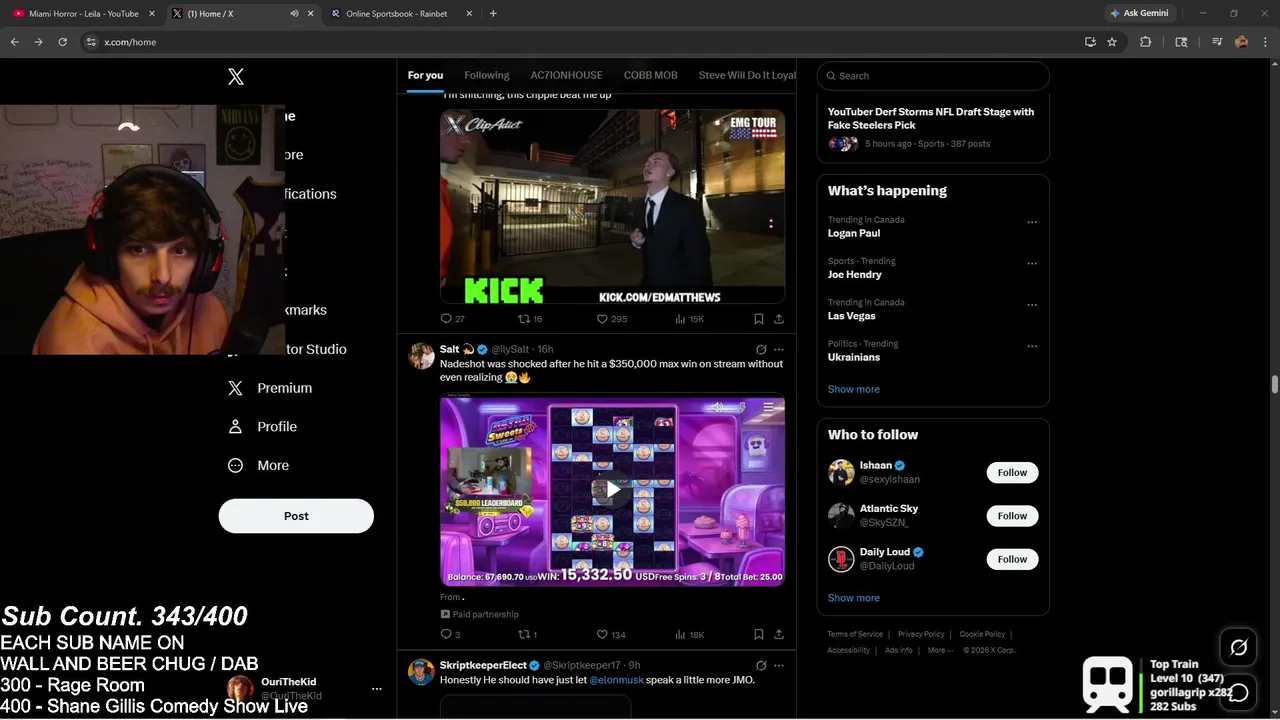1280x720 pixels.
Task: Repost the clip post with 16 reposts
Action: coord(530,319)
